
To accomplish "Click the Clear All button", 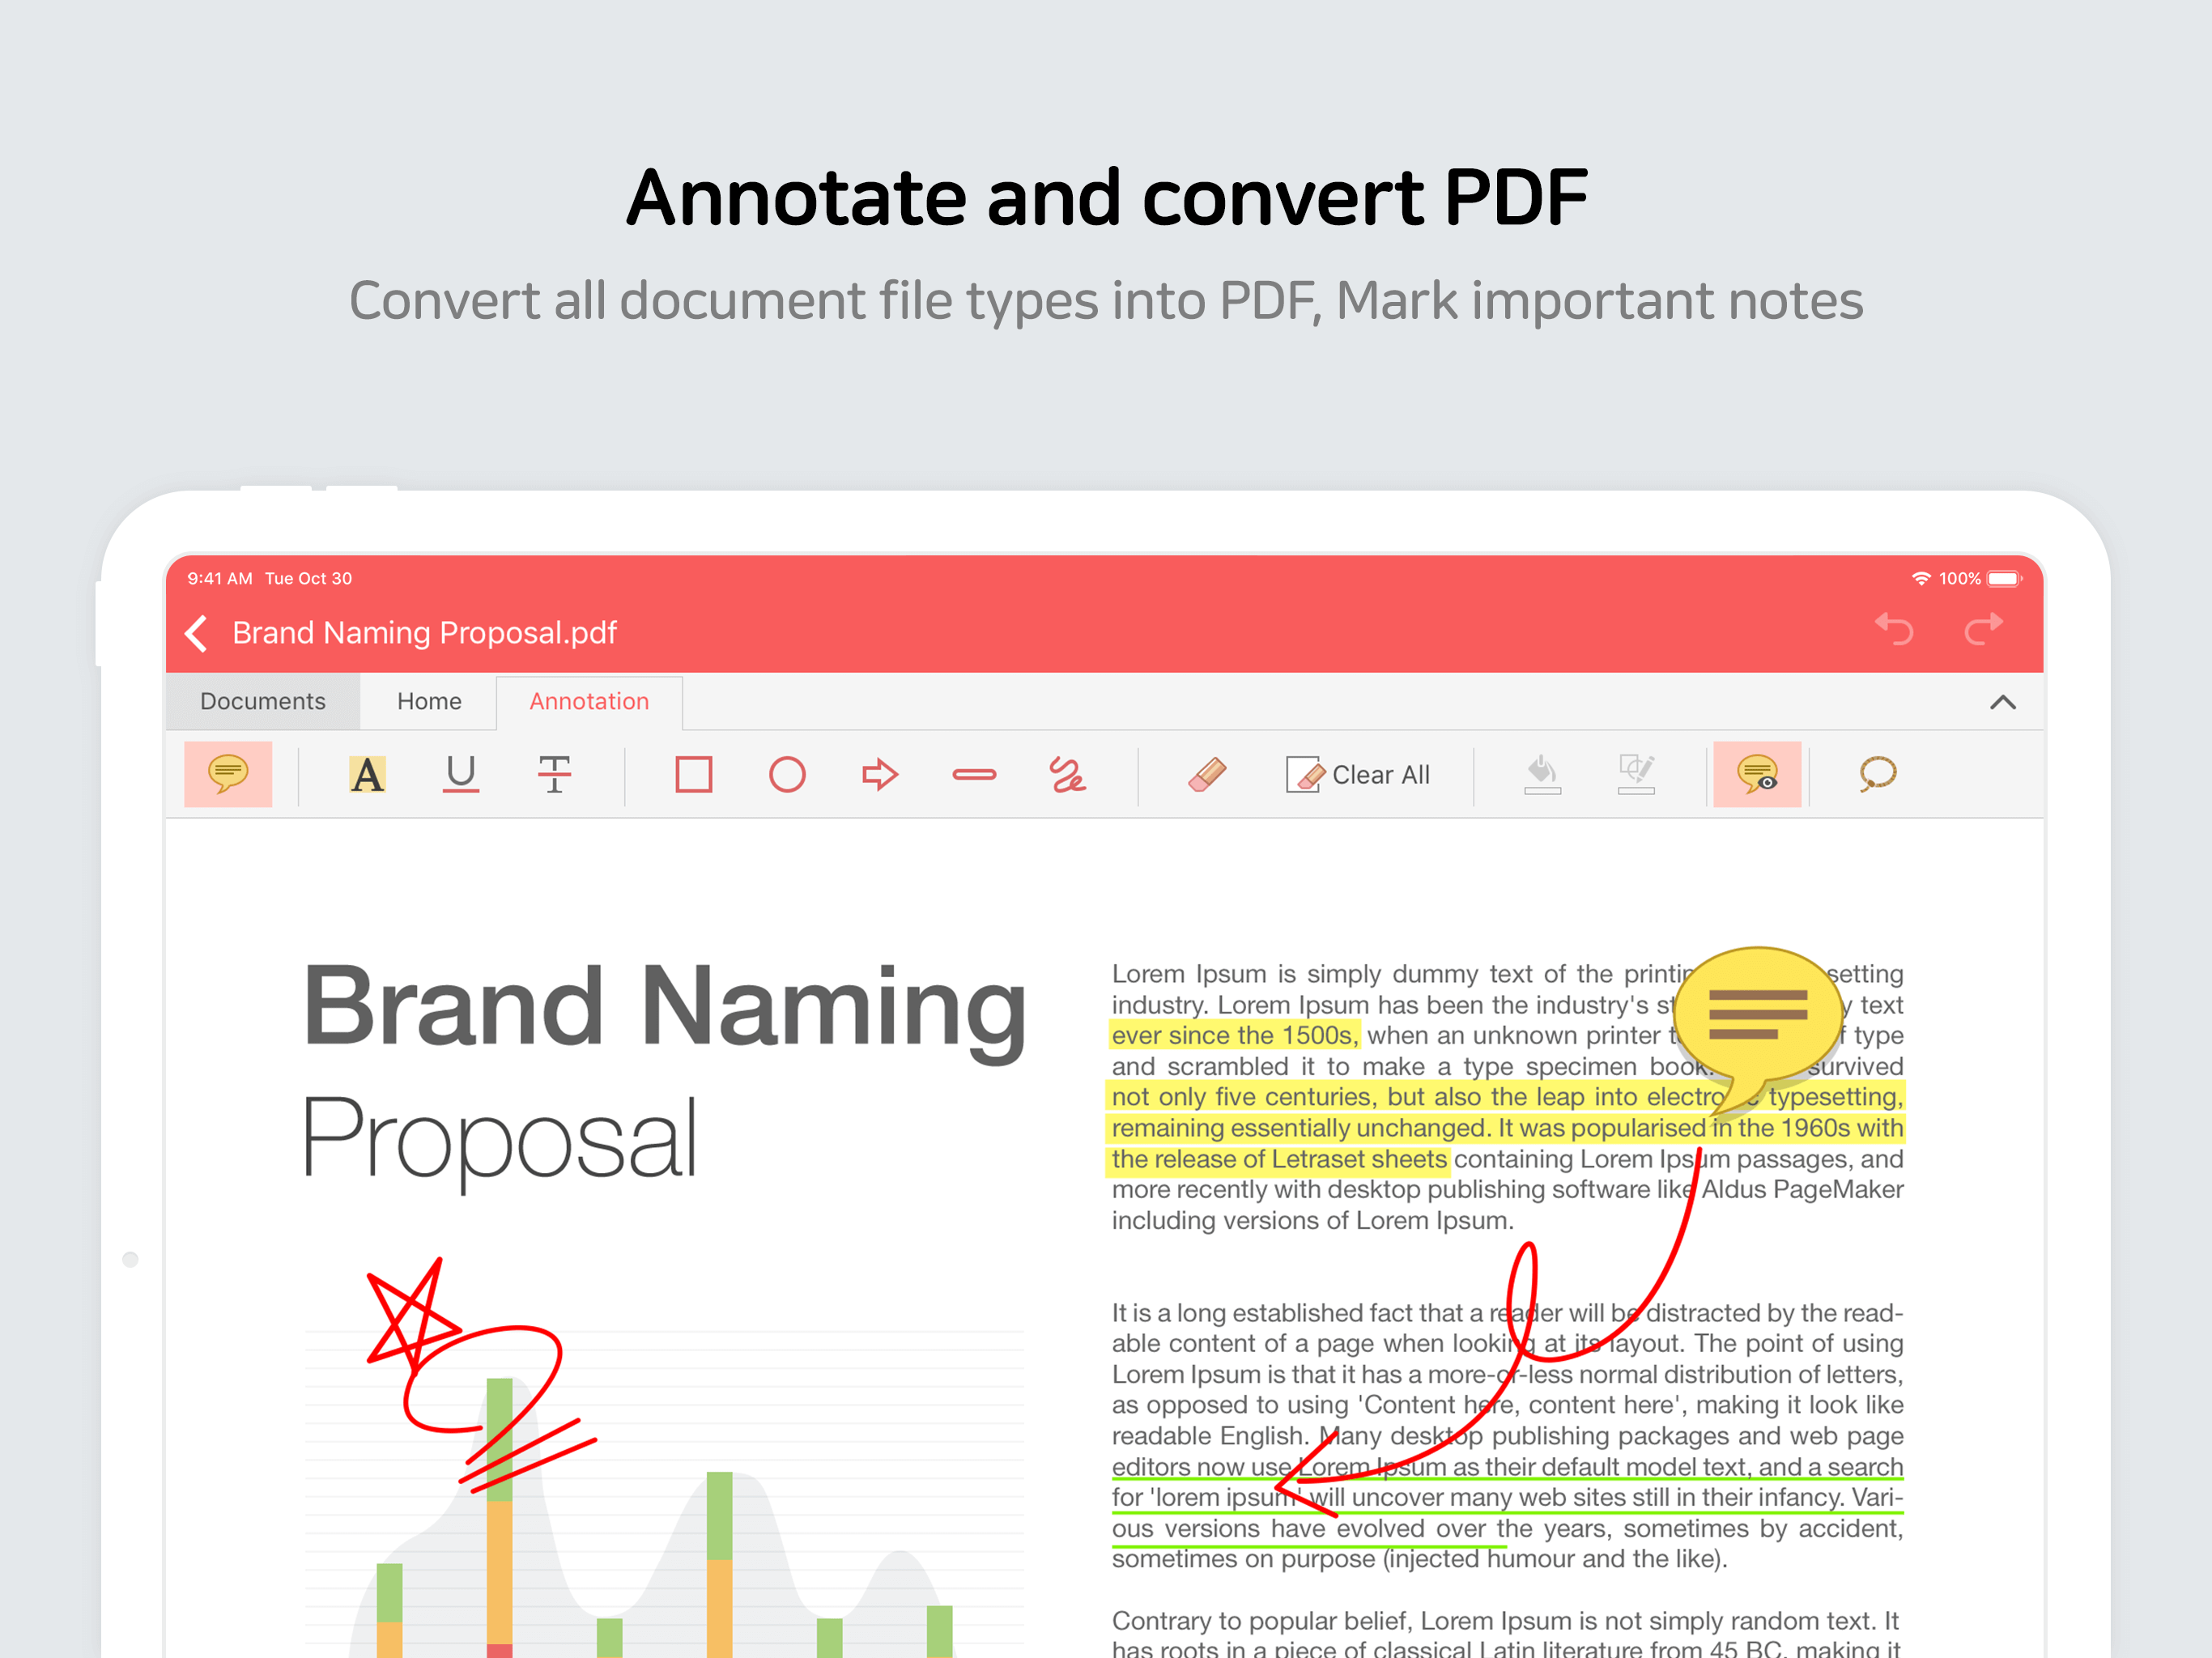I will tap(1358, 774).
